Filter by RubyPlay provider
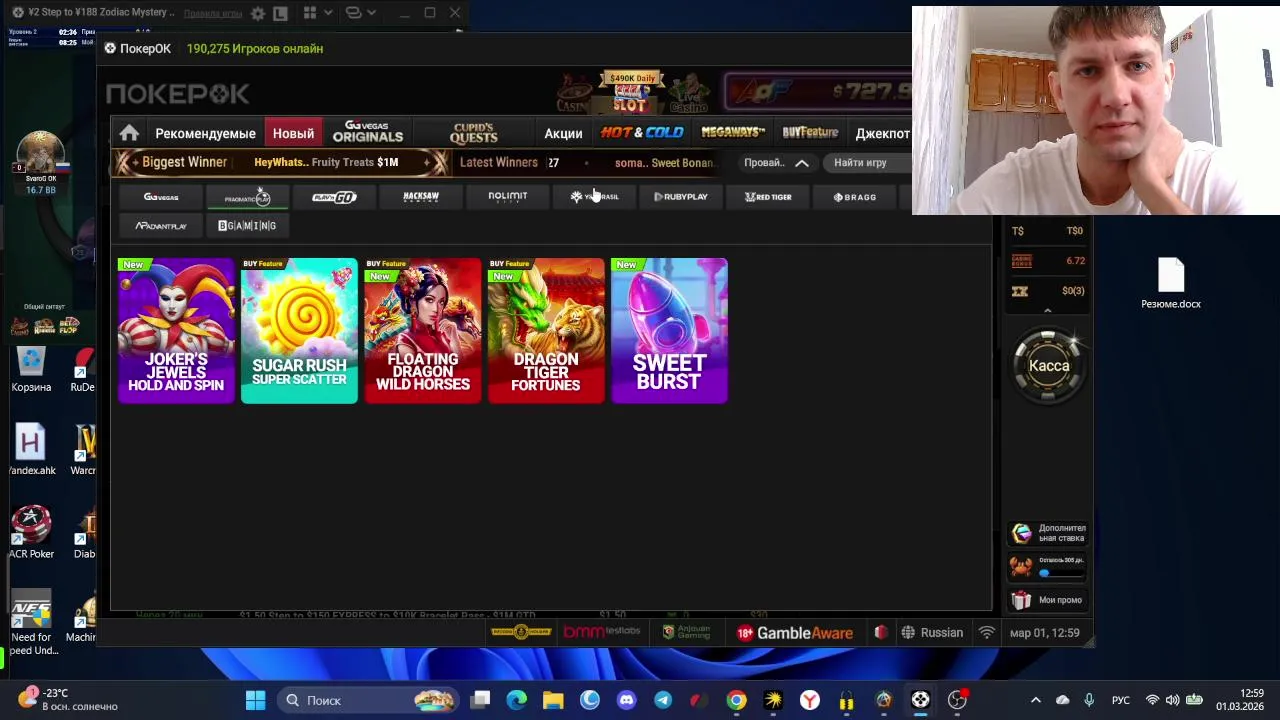The height and width of the screenshot is (720, 1280). click(681, 197)
